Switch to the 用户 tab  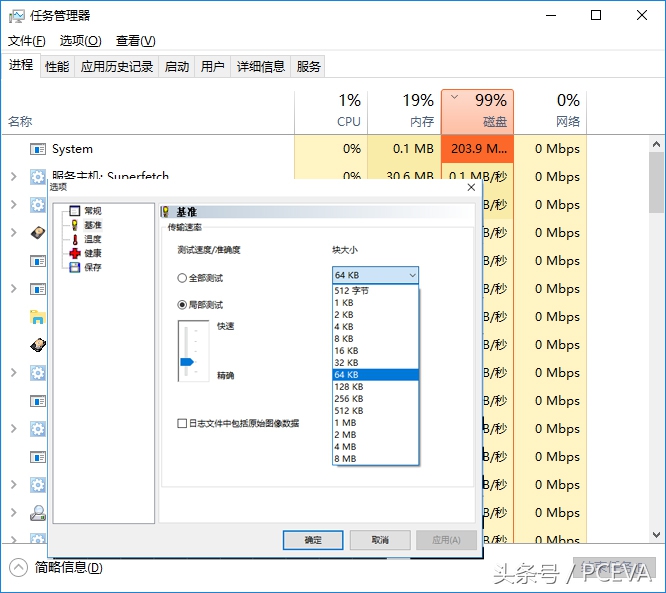click(x=212, y=66)
